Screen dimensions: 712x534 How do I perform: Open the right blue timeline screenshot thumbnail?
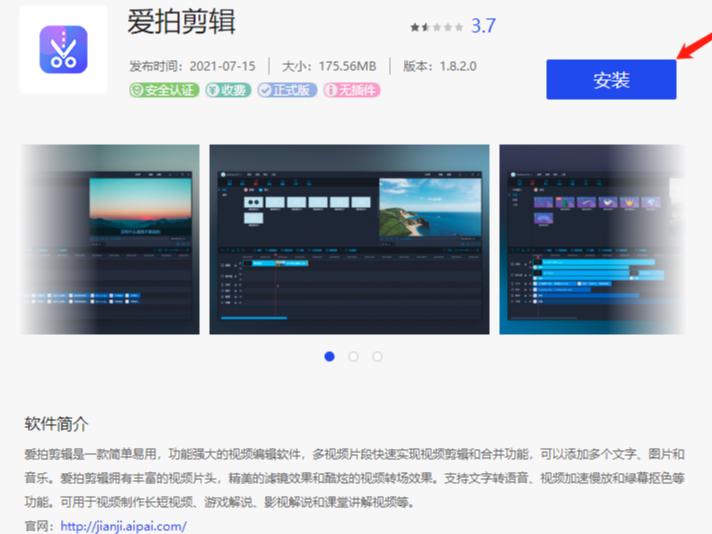[592, 239]
